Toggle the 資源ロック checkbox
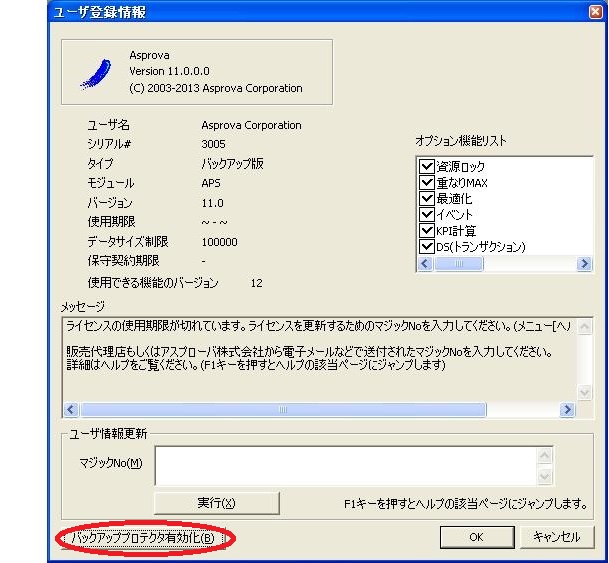Image resolution: width=609 pixels, height=563 pixels. click(426, 167)
